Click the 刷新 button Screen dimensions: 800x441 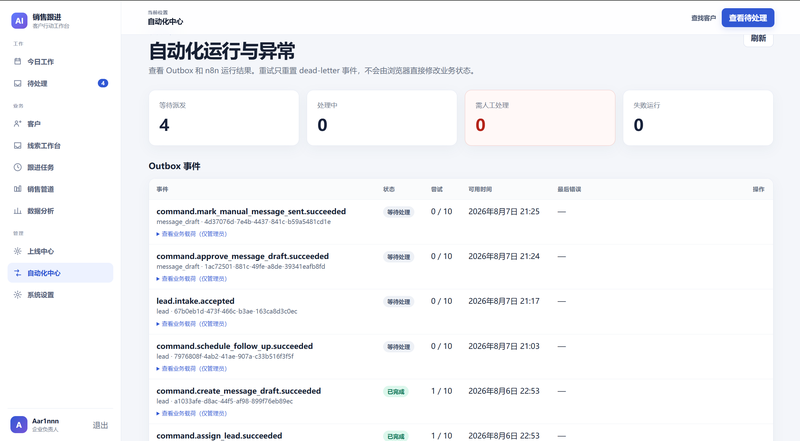point(758,38)
